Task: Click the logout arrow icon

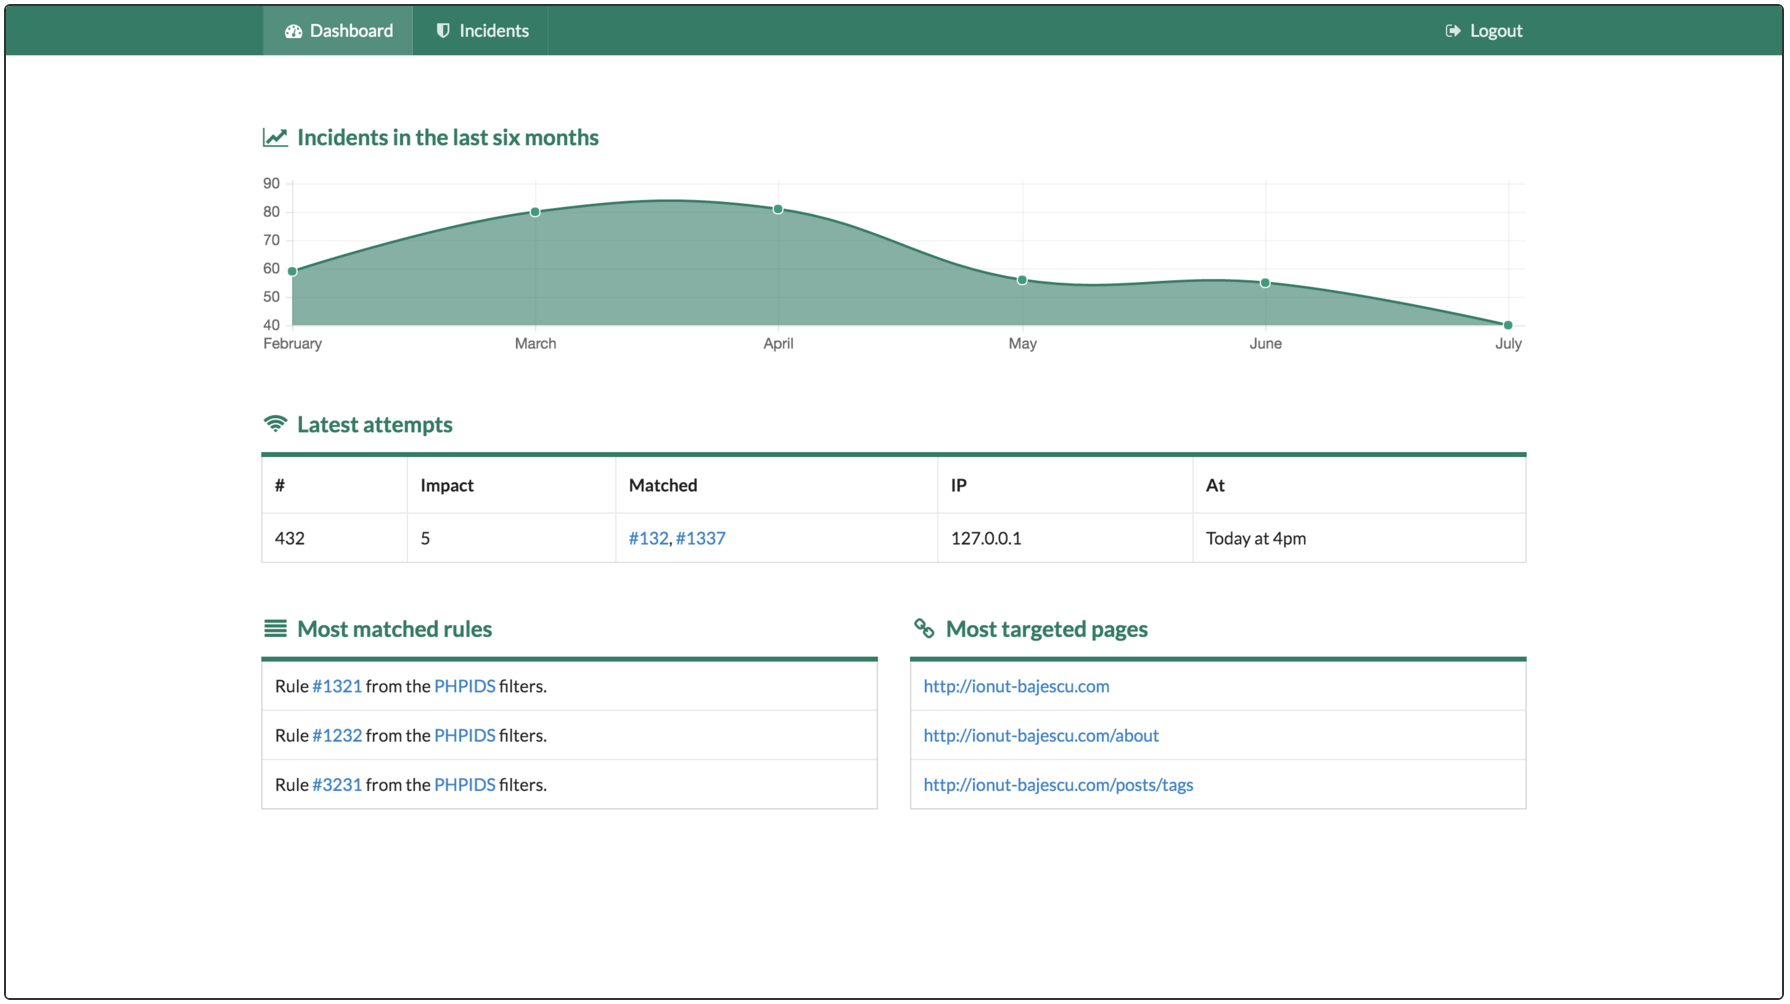Action: (x=1453, y=31)
